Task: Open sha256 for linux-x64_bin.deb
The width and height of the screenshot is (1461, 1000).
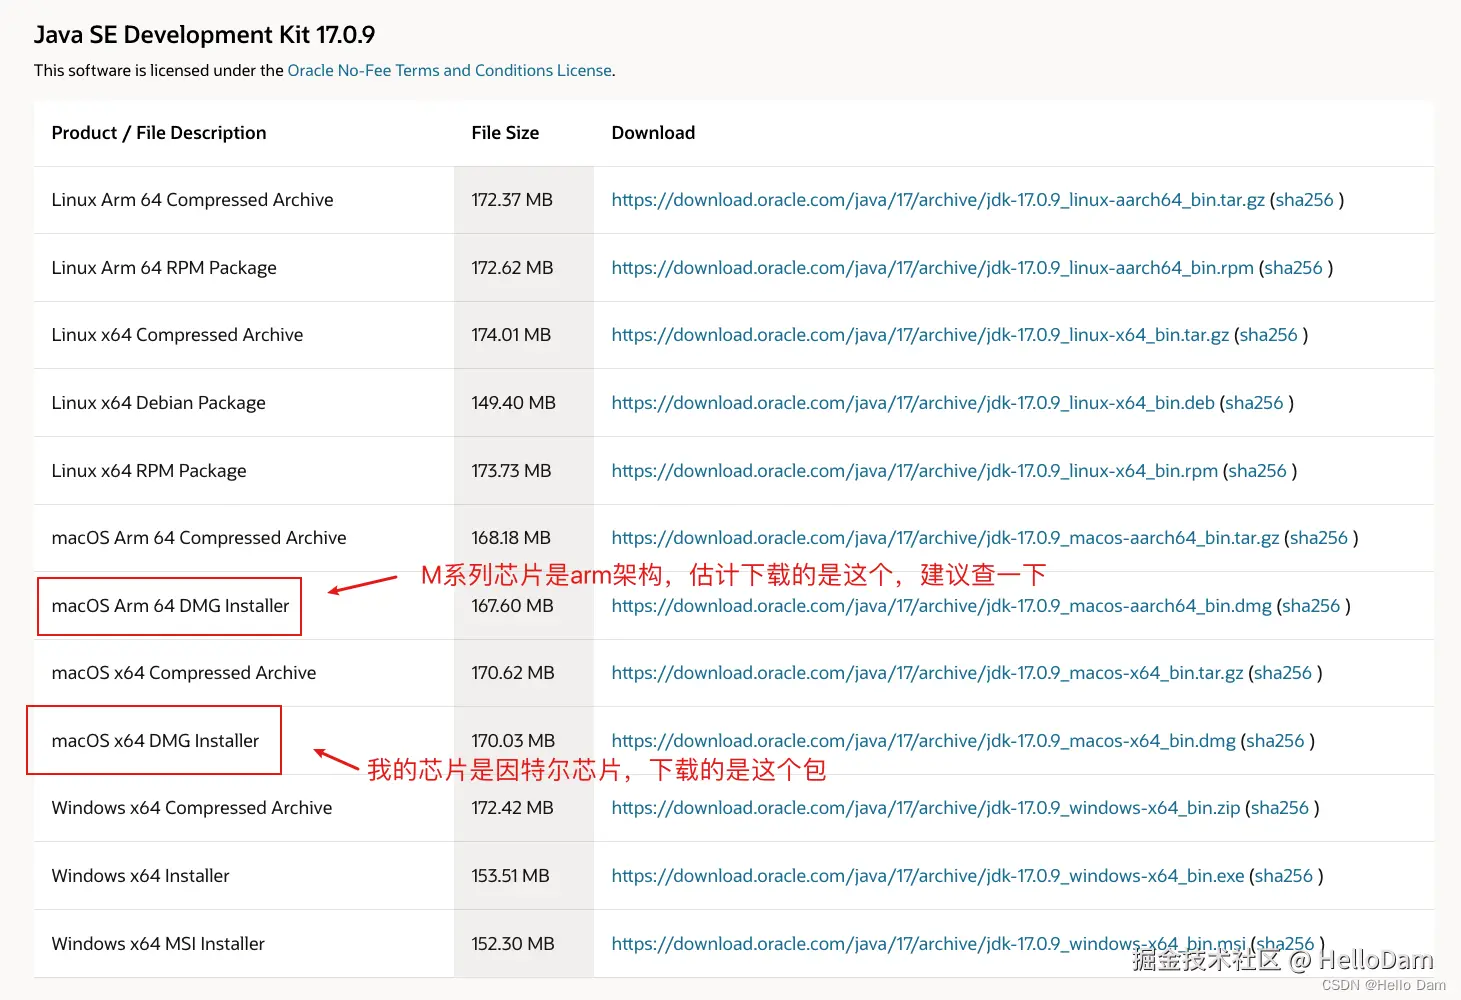Action: click(x=1254, y=403)
